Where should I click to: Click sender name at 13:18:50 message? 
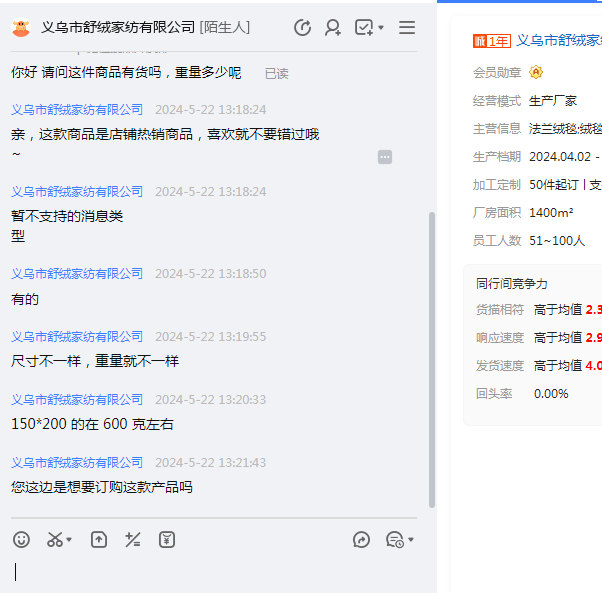(x=77, y=273)
